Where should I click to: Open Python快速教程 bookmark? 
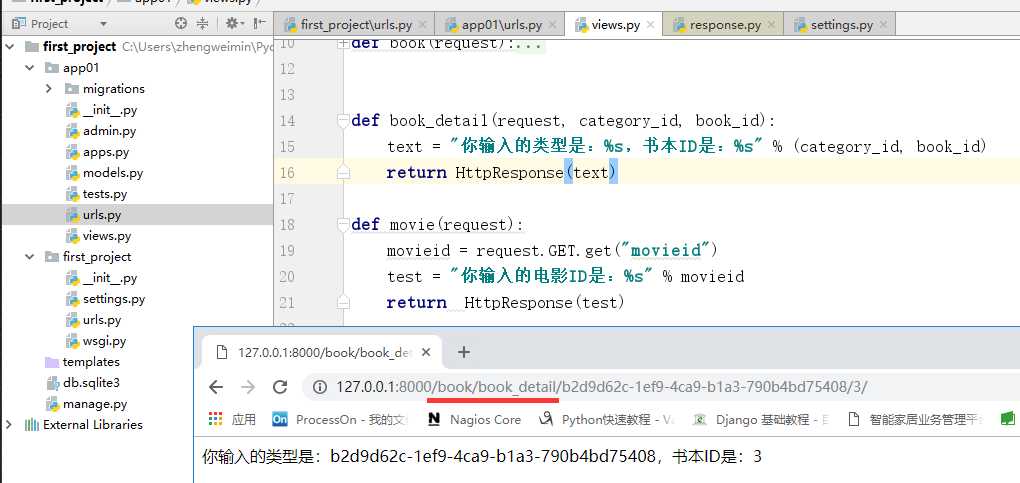[x=607, y=420]
